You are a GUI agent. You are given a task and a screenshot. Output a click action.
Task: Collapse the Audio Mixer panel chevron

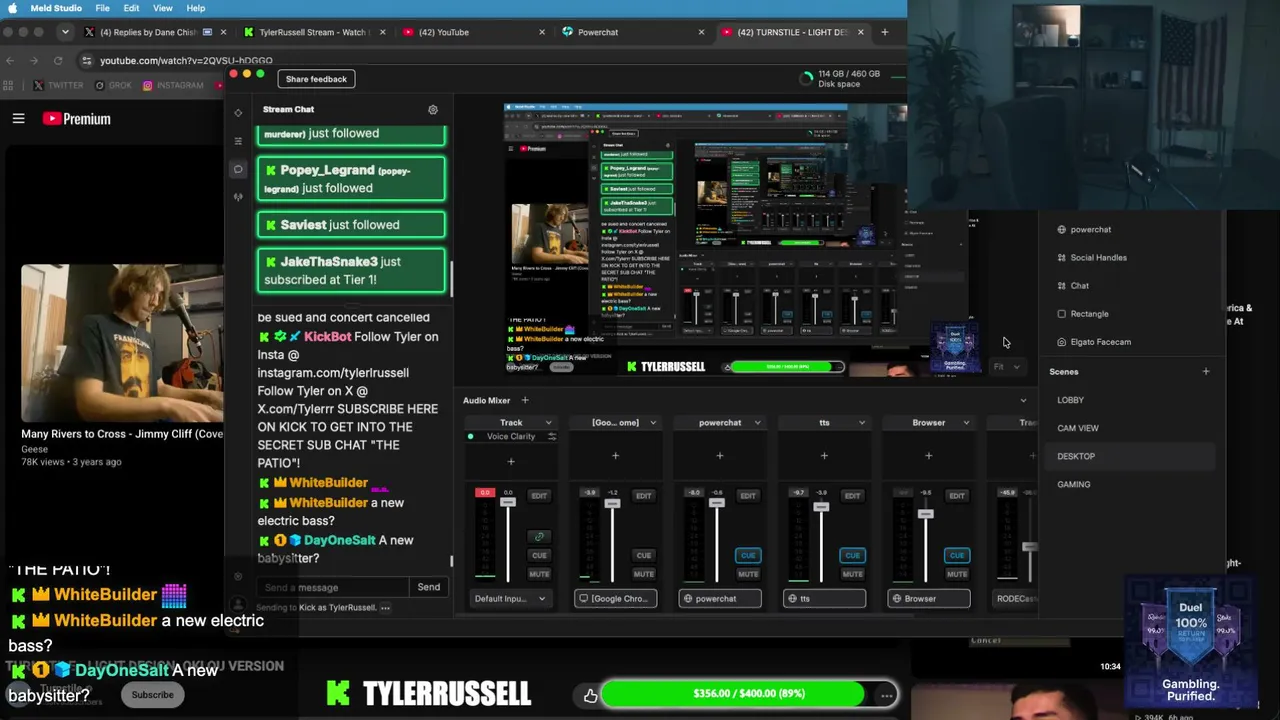(x=1023, y=401)
